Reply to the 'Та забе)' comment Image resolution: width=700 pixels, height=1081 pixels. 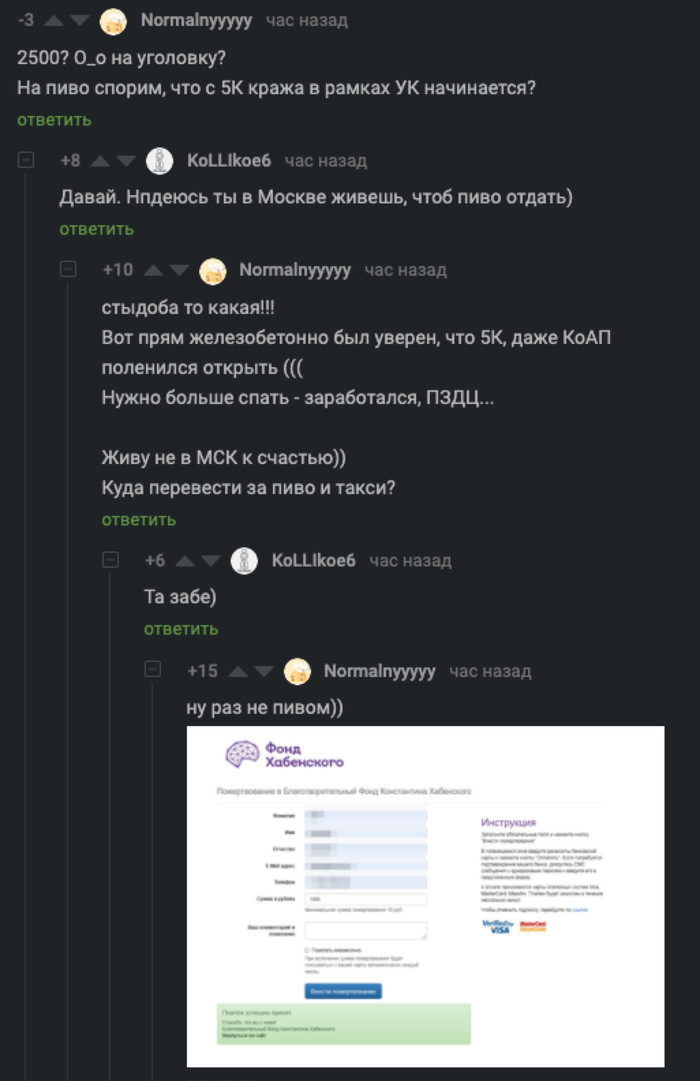(x=180, y=629)
